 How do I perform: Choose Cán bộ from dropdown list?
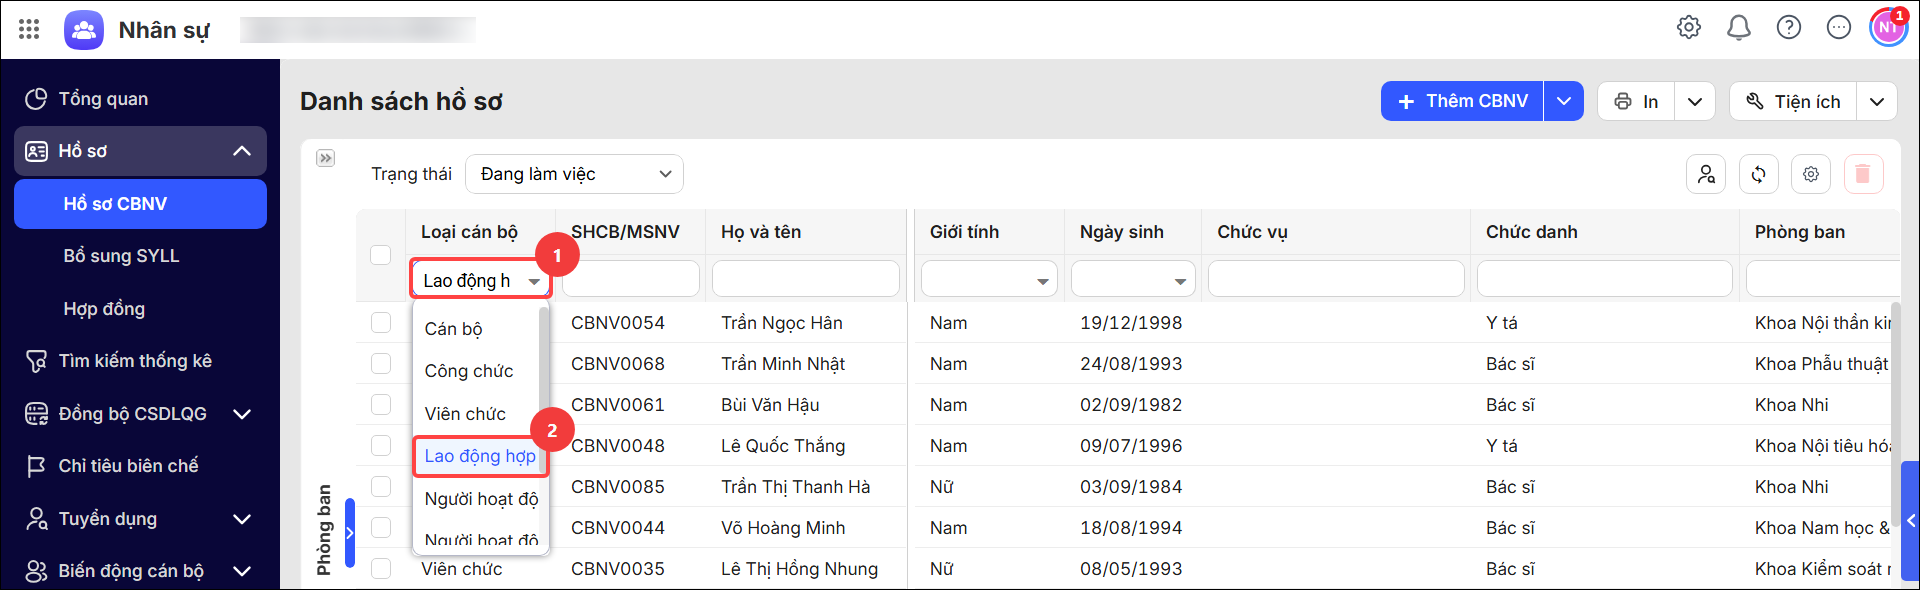click(477, 329)
